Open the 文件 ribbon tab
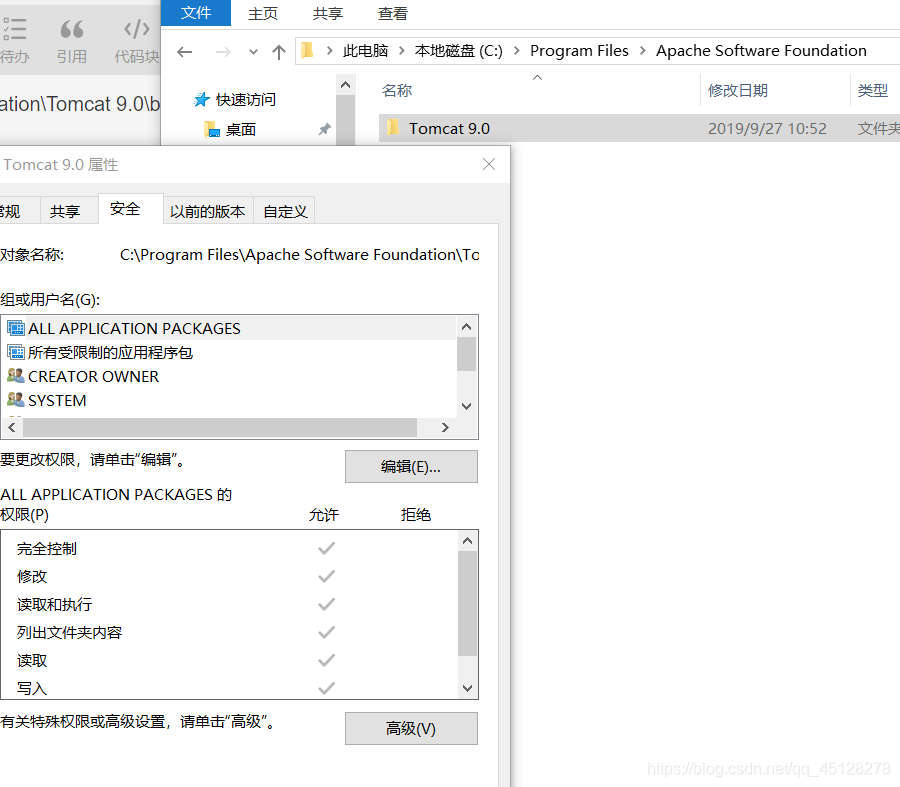Viewport: 900px width, 787px height. tap(196, 13)
